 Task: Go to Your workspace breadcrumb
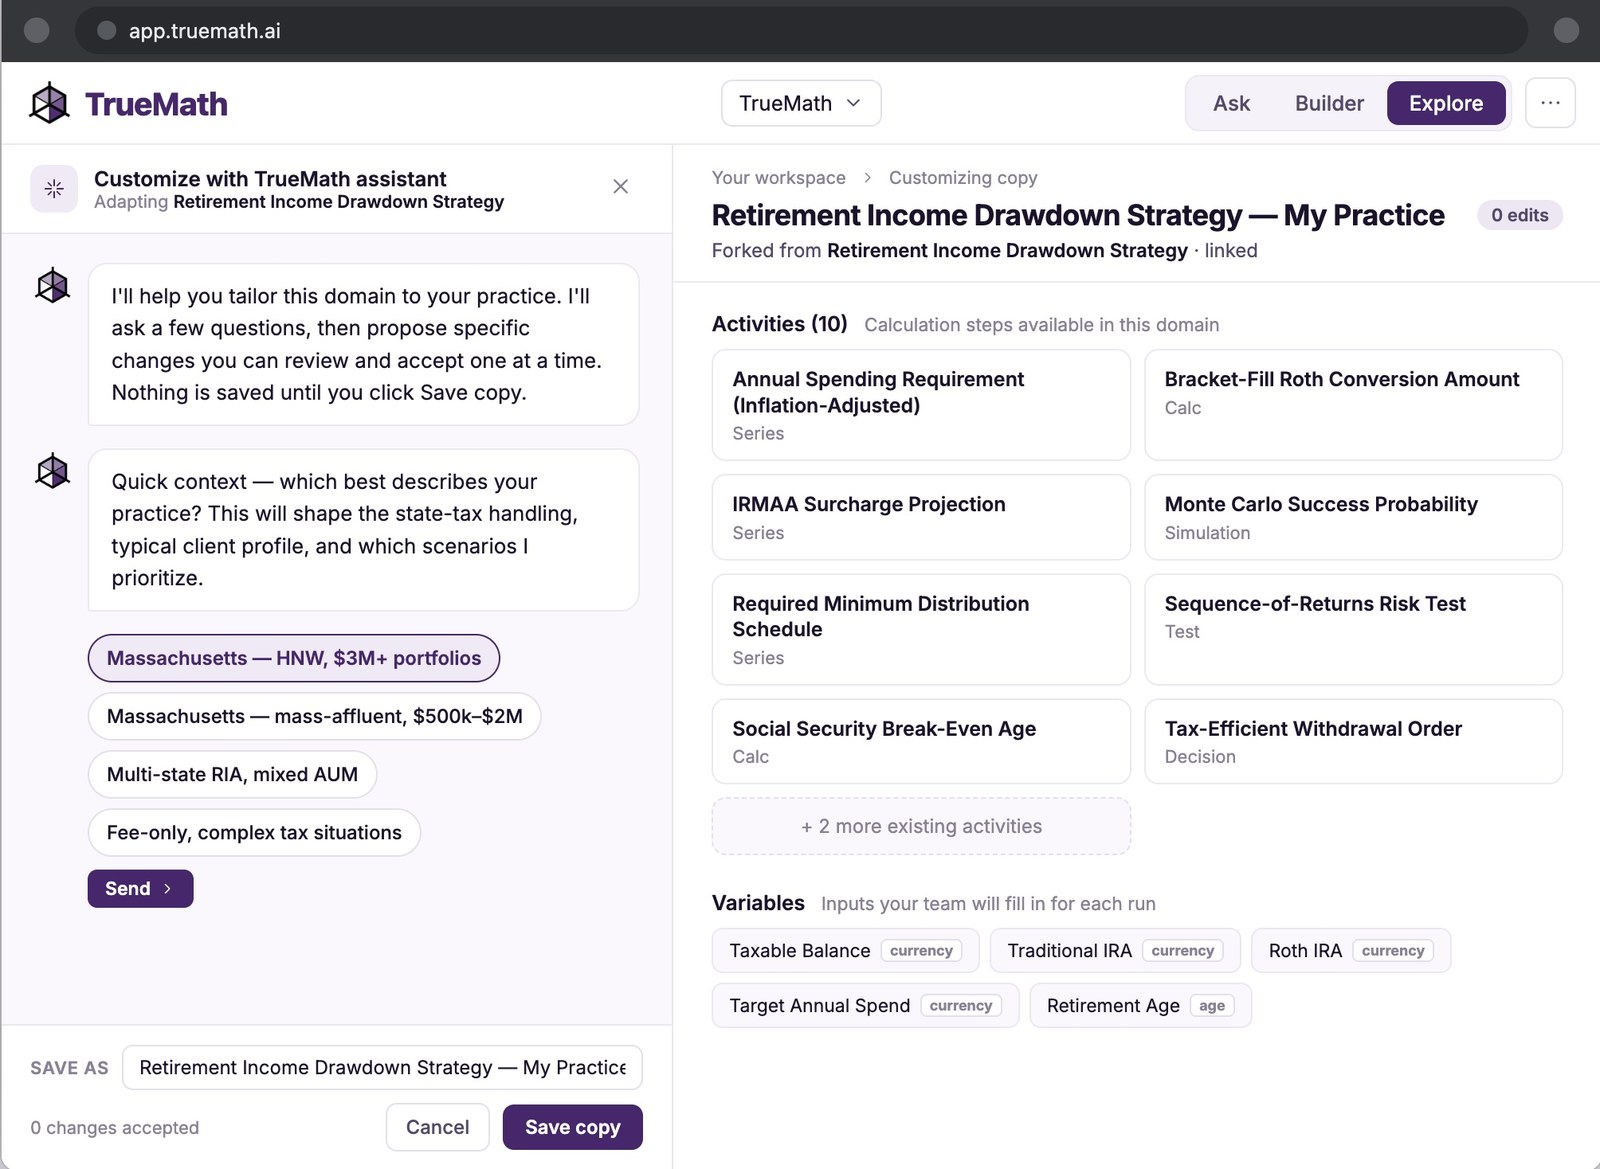[x=778, y=177]
